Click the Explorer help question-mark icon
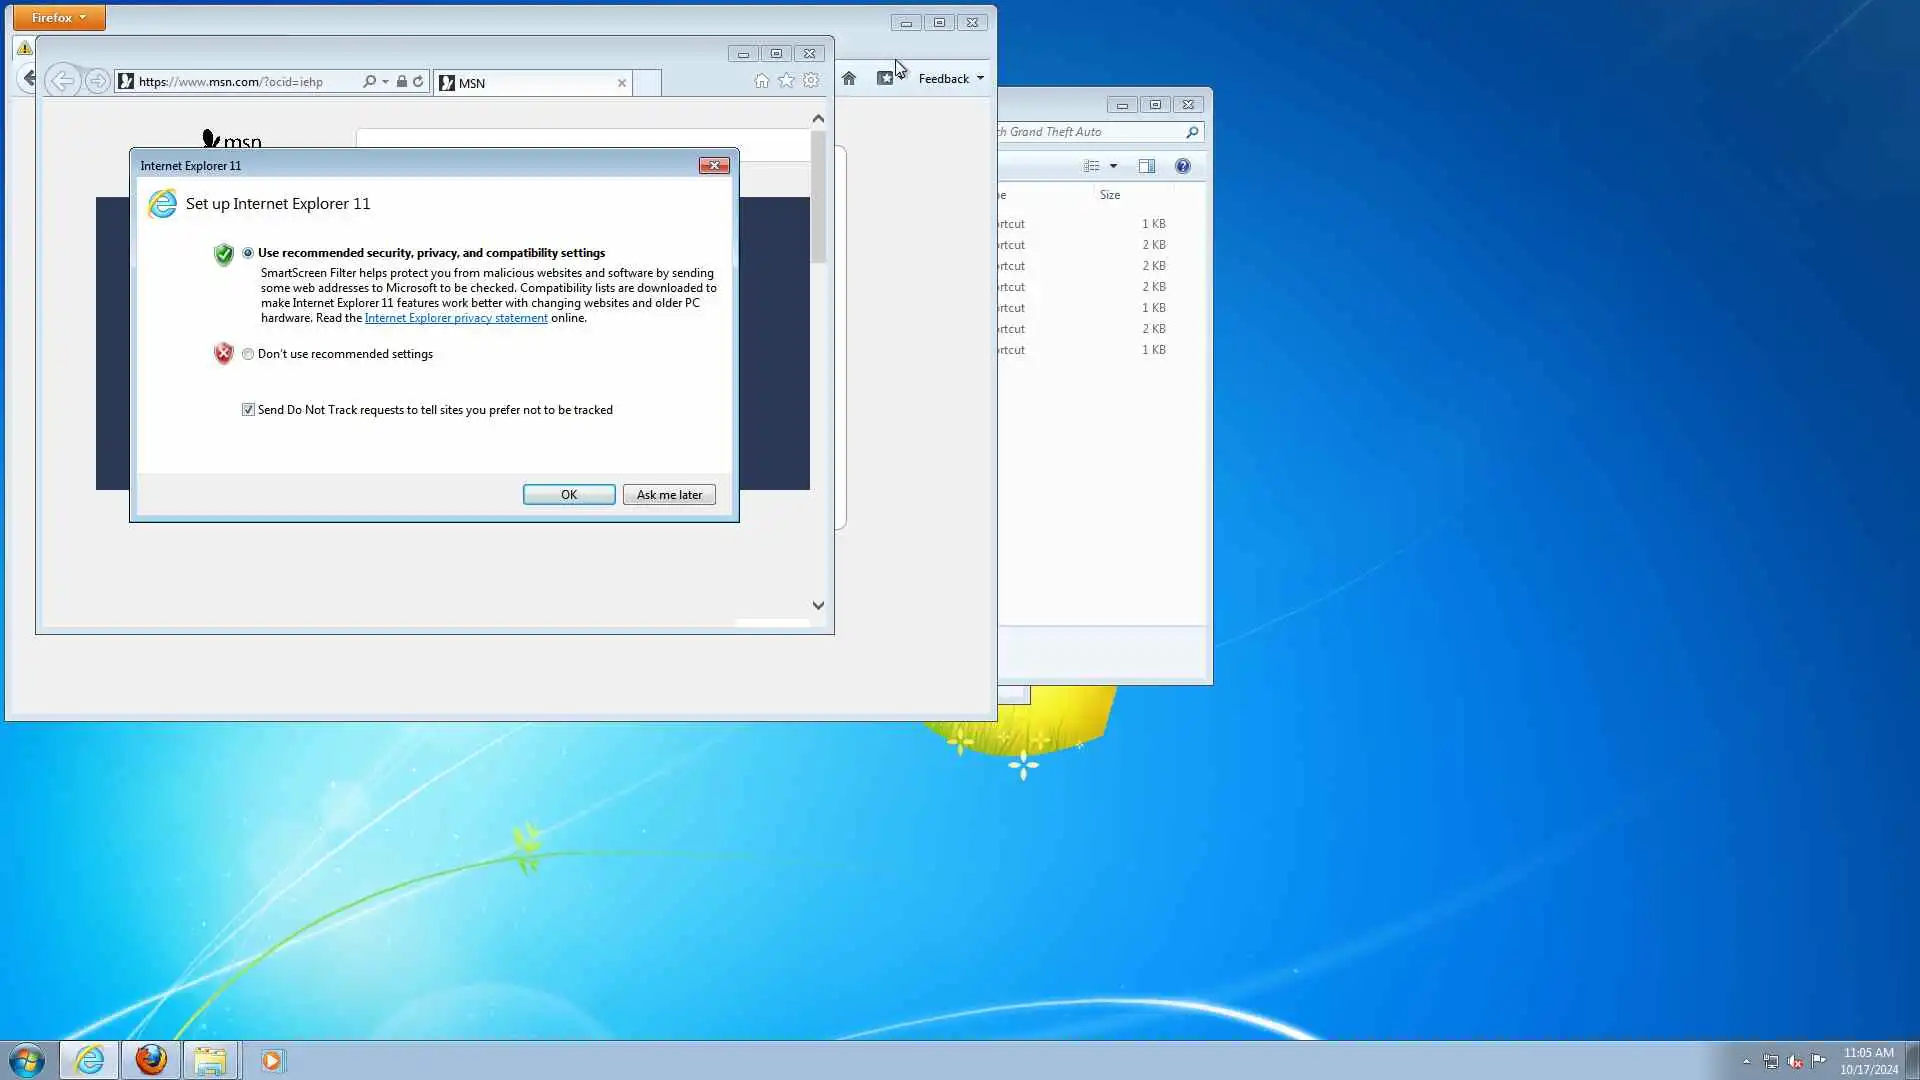This screenshot has height=1080, width=1920. point(1183,166)
